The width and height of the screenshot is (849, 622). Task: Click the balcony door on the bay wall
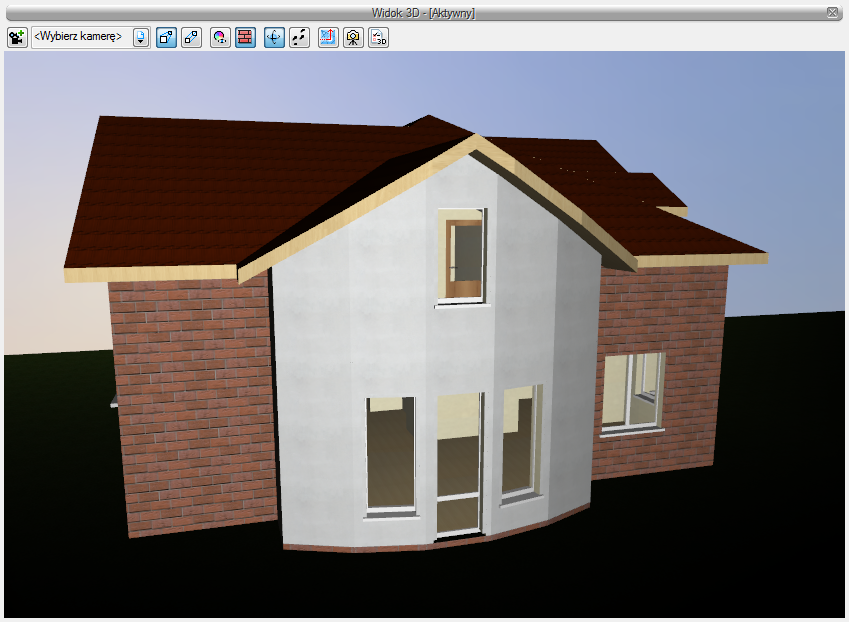coord(459,464)
